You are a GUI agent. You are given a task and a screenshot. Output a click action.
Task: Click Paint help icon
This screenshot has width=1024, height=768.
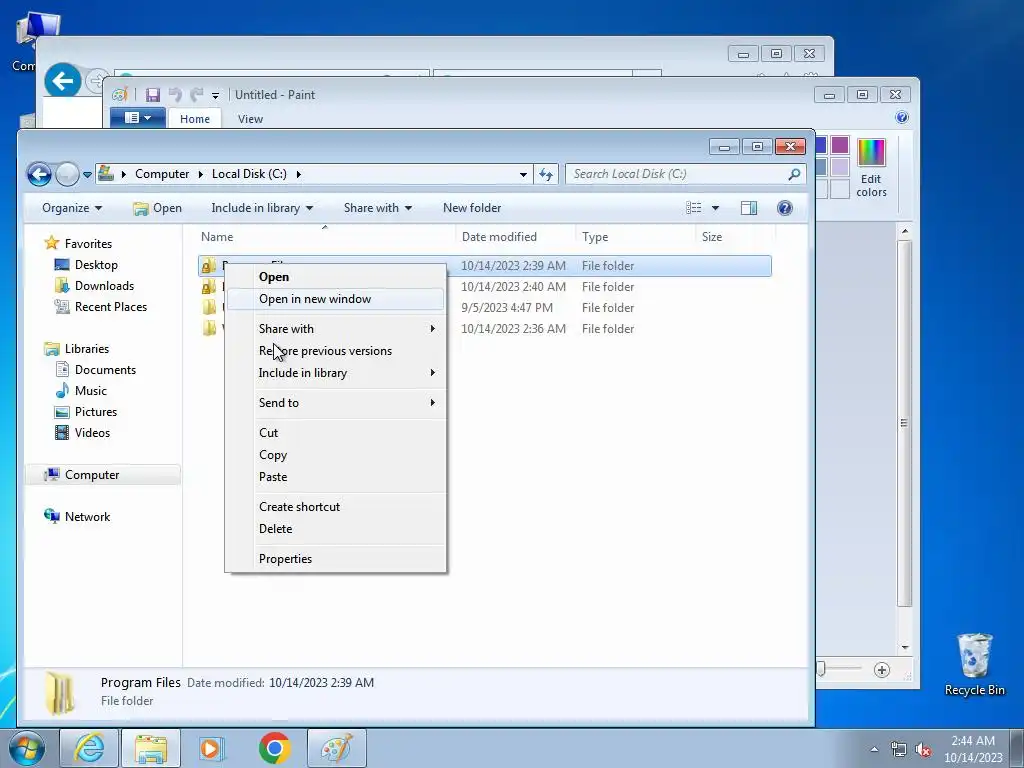pyautogui.click(x=902, y=118)
